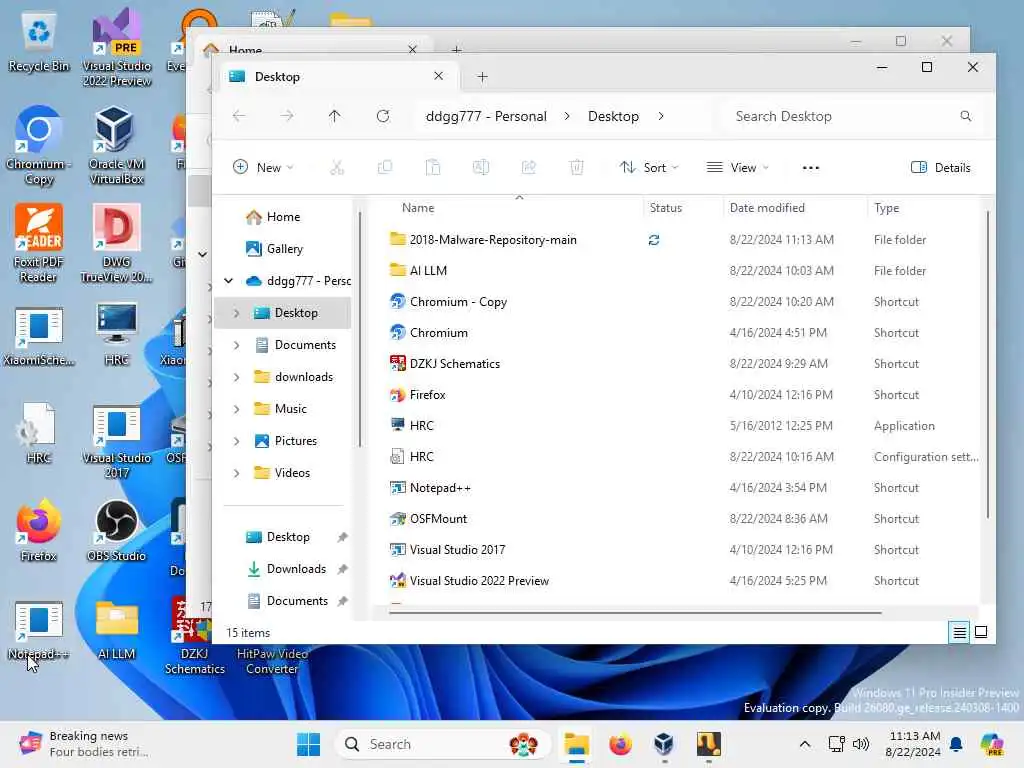Add a new tab
The width and height of the screenshot is (1024, 768).
[x=482, y=76]
